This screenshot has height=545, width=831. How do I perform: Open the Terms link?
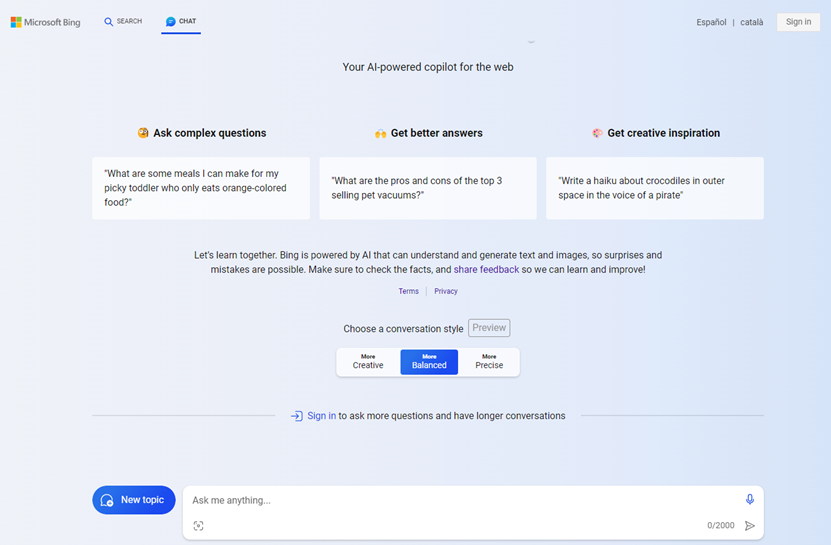(x=408, y=291)
